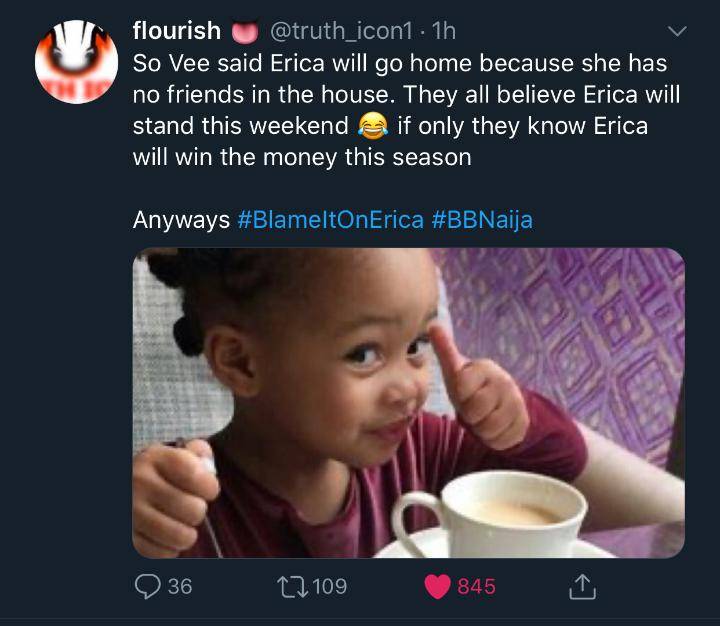Open the flourish display name profile
The image size is (720, 626).
point(176,31)
